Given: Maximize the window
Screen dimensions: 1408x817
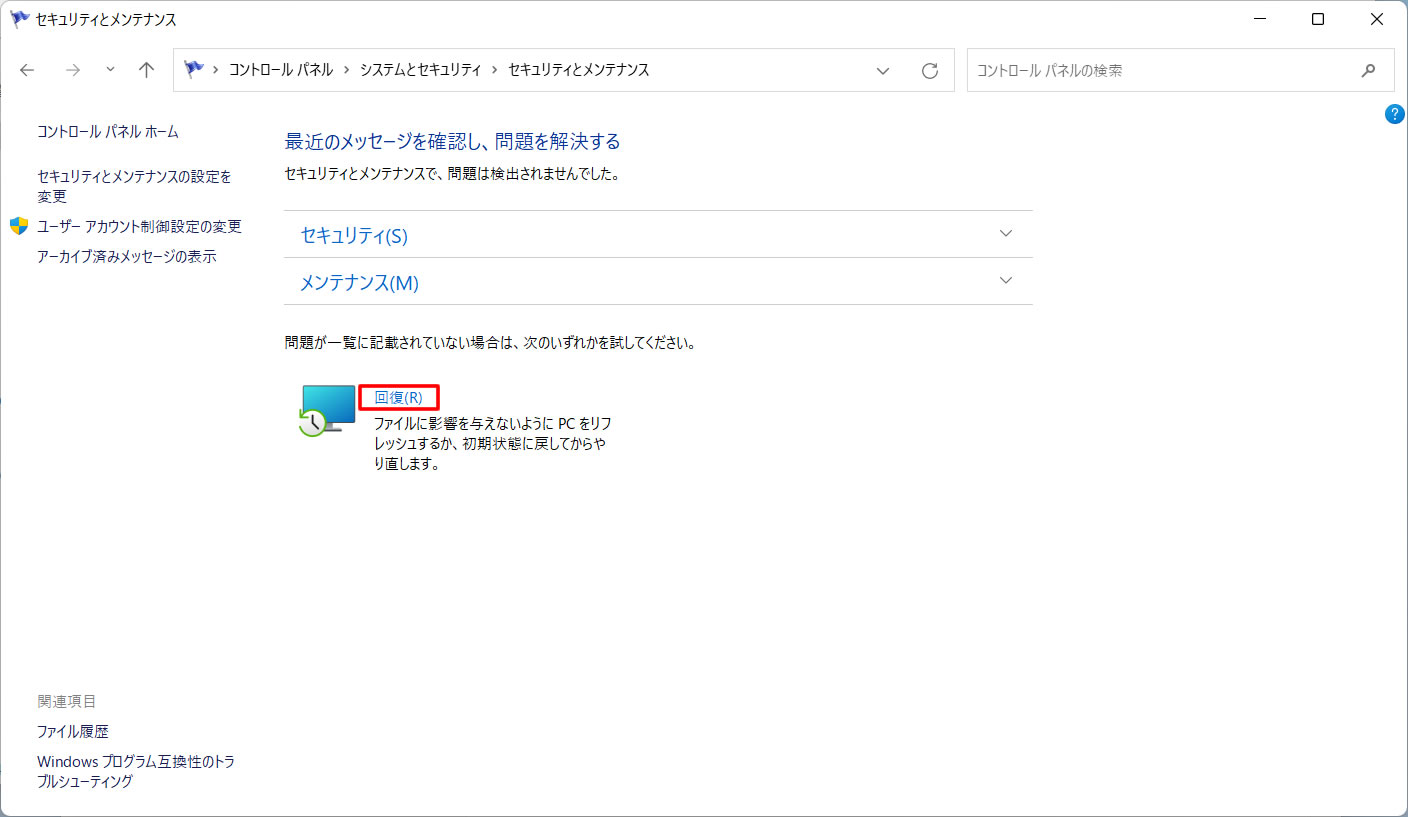Looking at the screenshot, I should [x=1318, y=19].
